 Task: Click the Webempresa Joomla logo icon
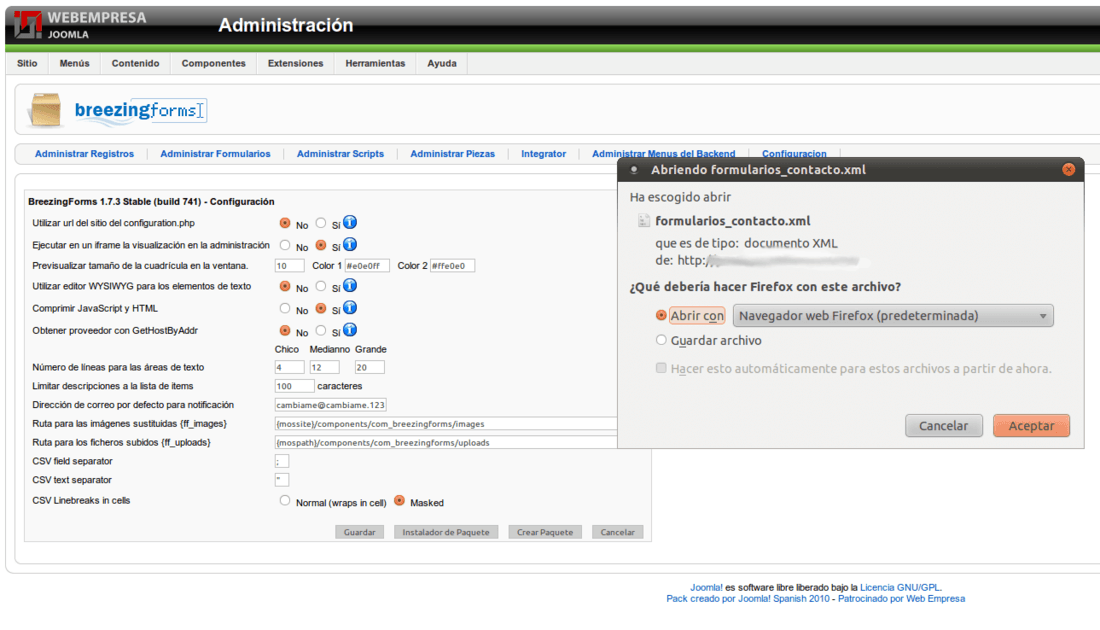[x=27, y=25]
